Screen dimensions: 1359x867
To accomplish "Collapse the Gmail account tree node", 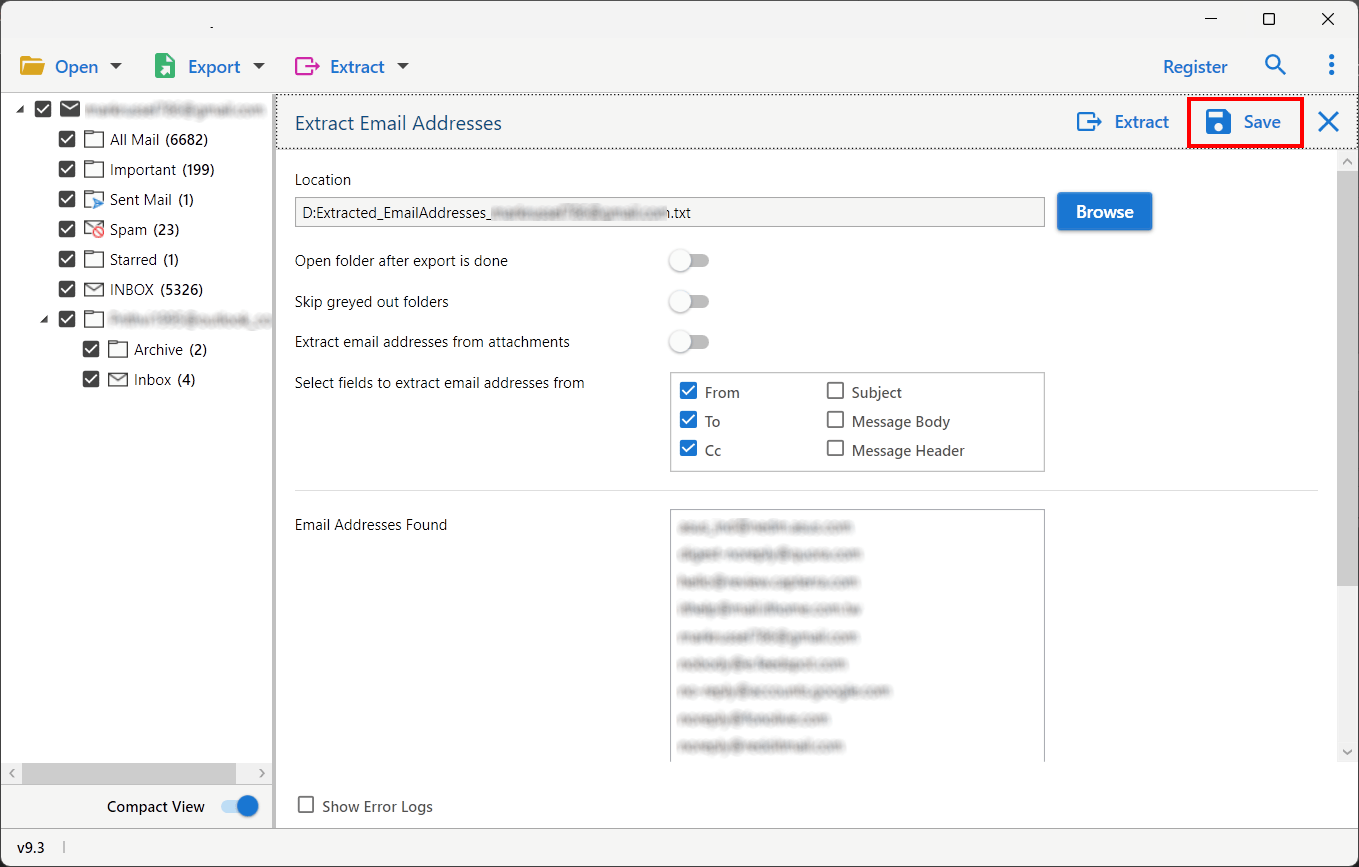I will [20, 110].
